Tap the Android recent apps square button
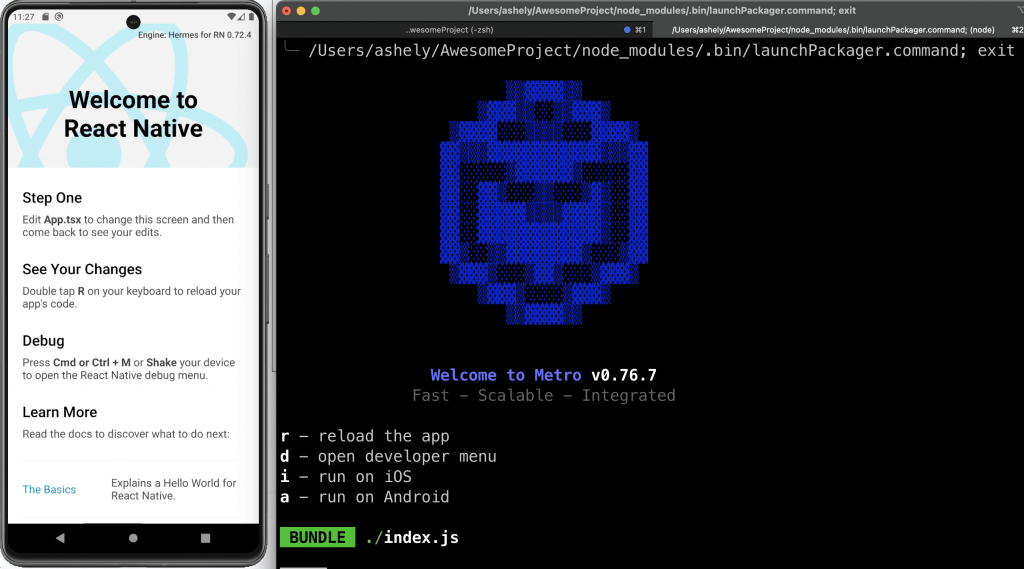The width and height of the screenshot is (1024, 569). [x=205, y=538]
